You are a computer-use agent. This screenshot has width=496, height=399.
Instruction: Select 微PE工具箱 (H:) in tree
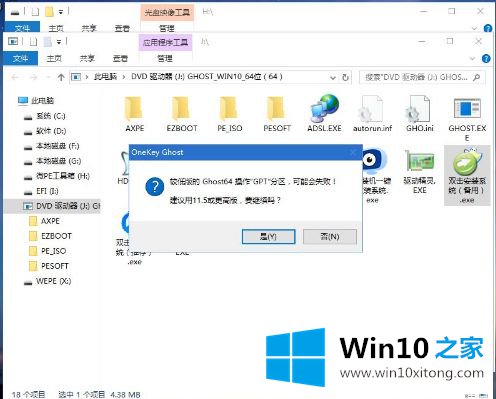[x=56, y=176]
